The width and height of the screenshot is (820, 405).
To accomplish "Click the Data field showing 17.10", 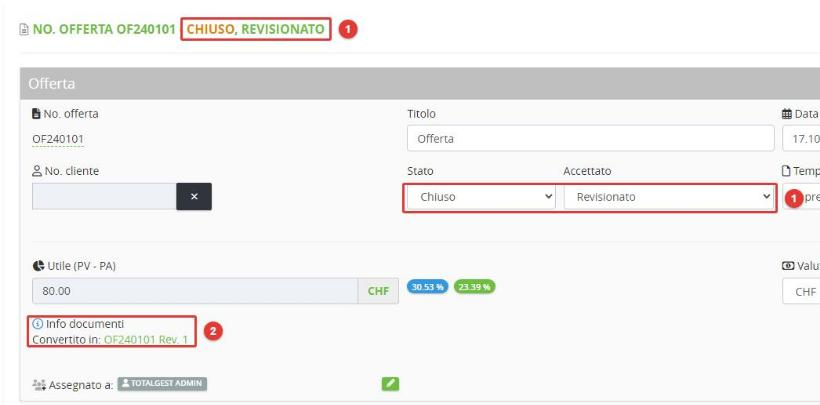I will [x=801, y=138].
